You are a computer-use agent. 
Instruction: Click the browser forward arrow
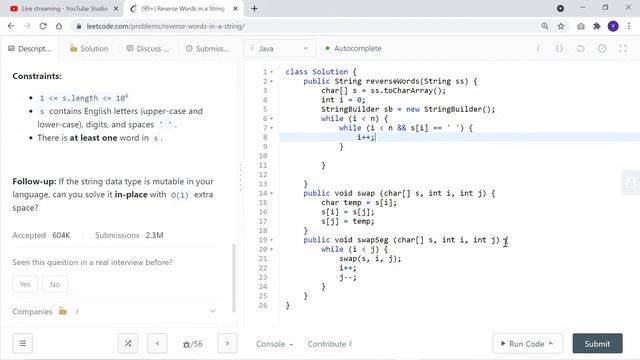(27, 26)
